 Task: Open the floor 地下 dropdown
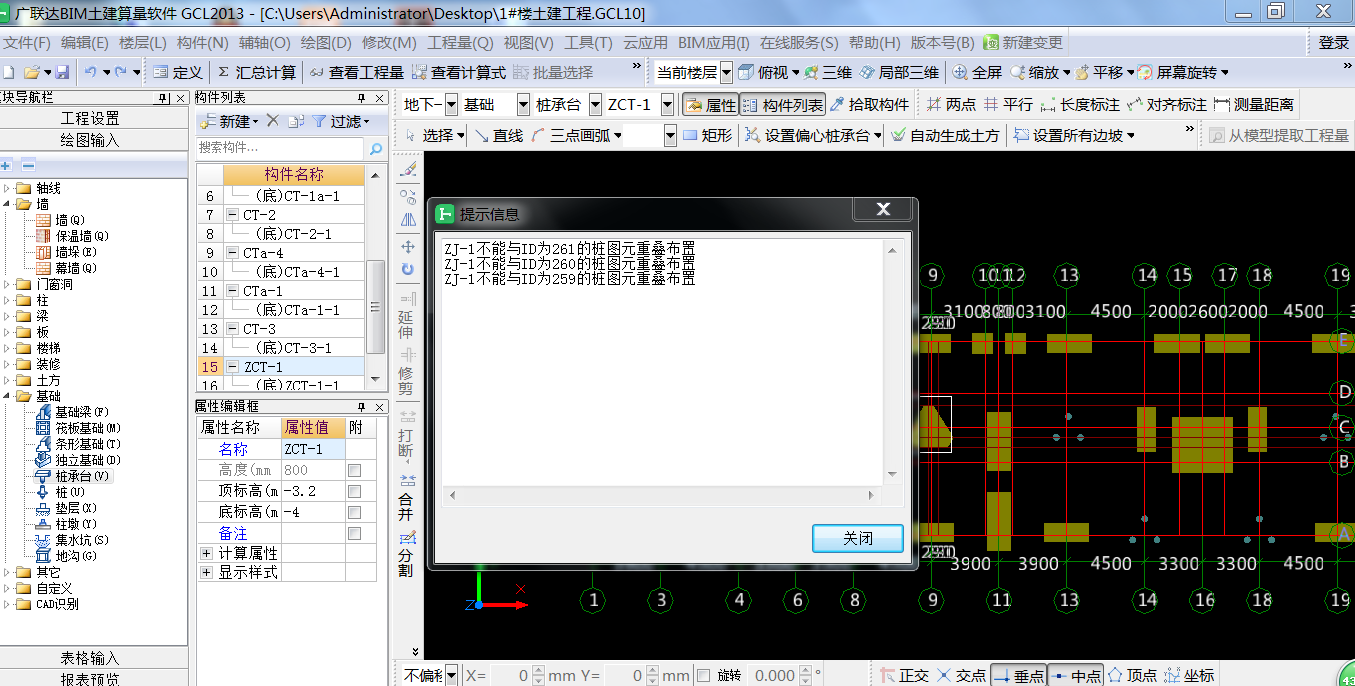(451, 105)
